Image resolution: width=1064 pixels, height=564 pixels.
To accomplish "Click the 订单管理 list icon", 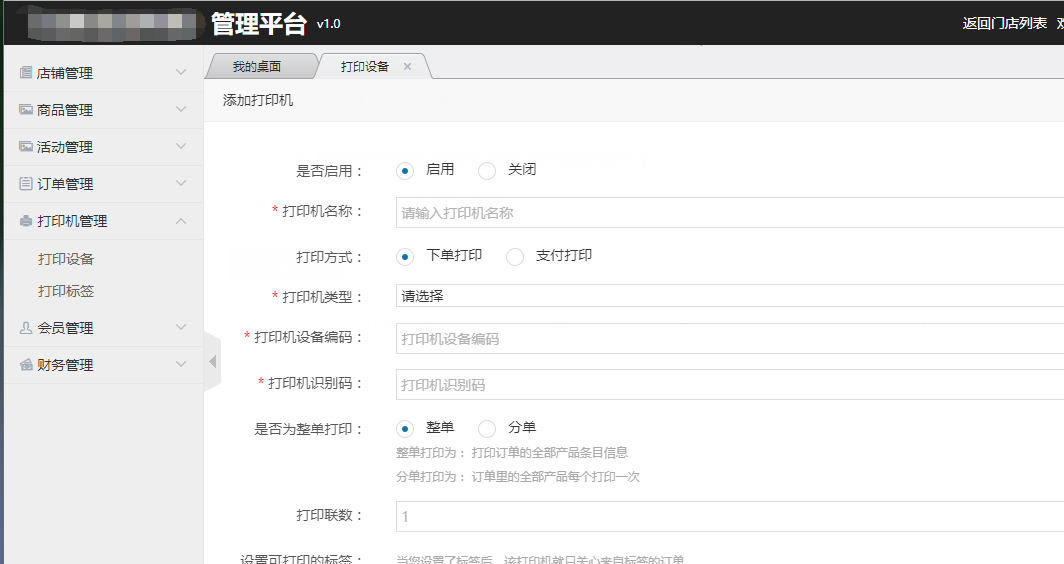I will [26, 183].
